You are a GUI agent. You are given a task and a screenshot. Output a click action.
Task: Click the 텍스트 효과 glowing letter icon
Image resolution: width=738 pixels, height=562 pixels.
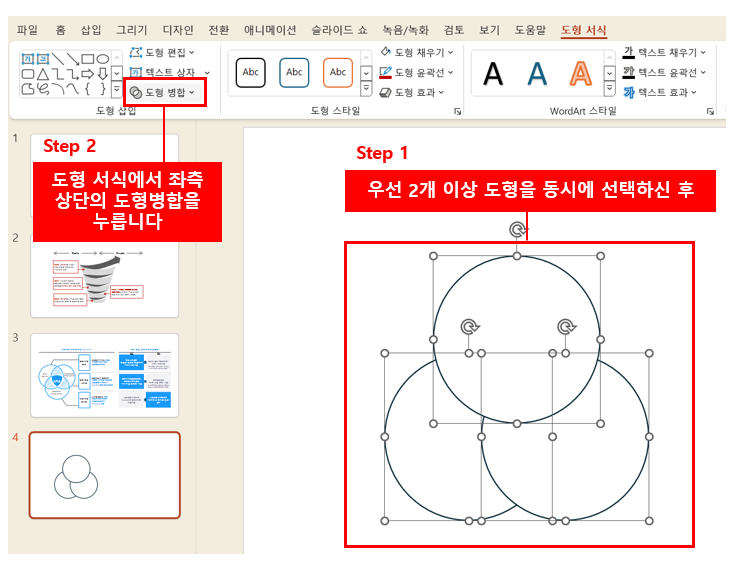(629, 93)
